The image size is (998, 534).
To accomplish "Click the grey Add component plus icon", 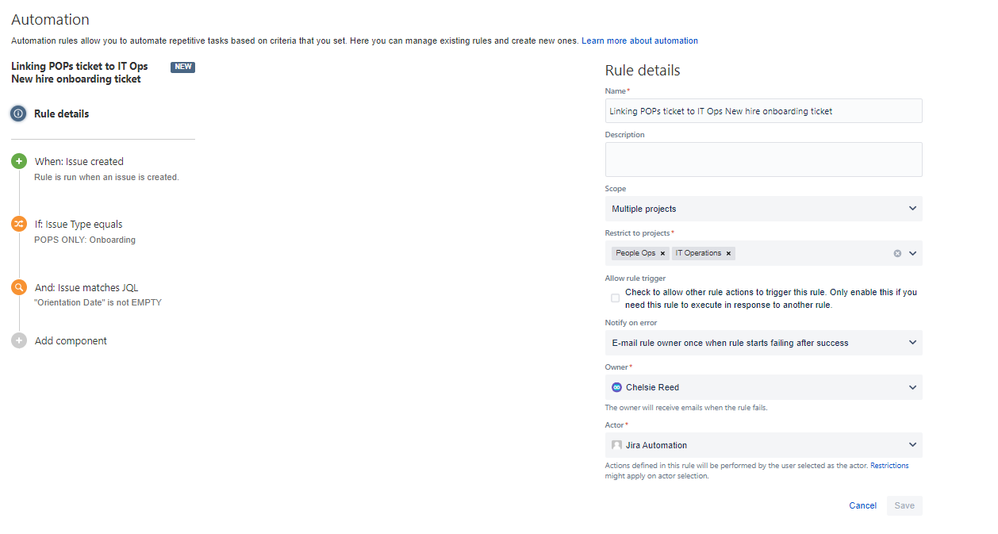I will (19, 341).
